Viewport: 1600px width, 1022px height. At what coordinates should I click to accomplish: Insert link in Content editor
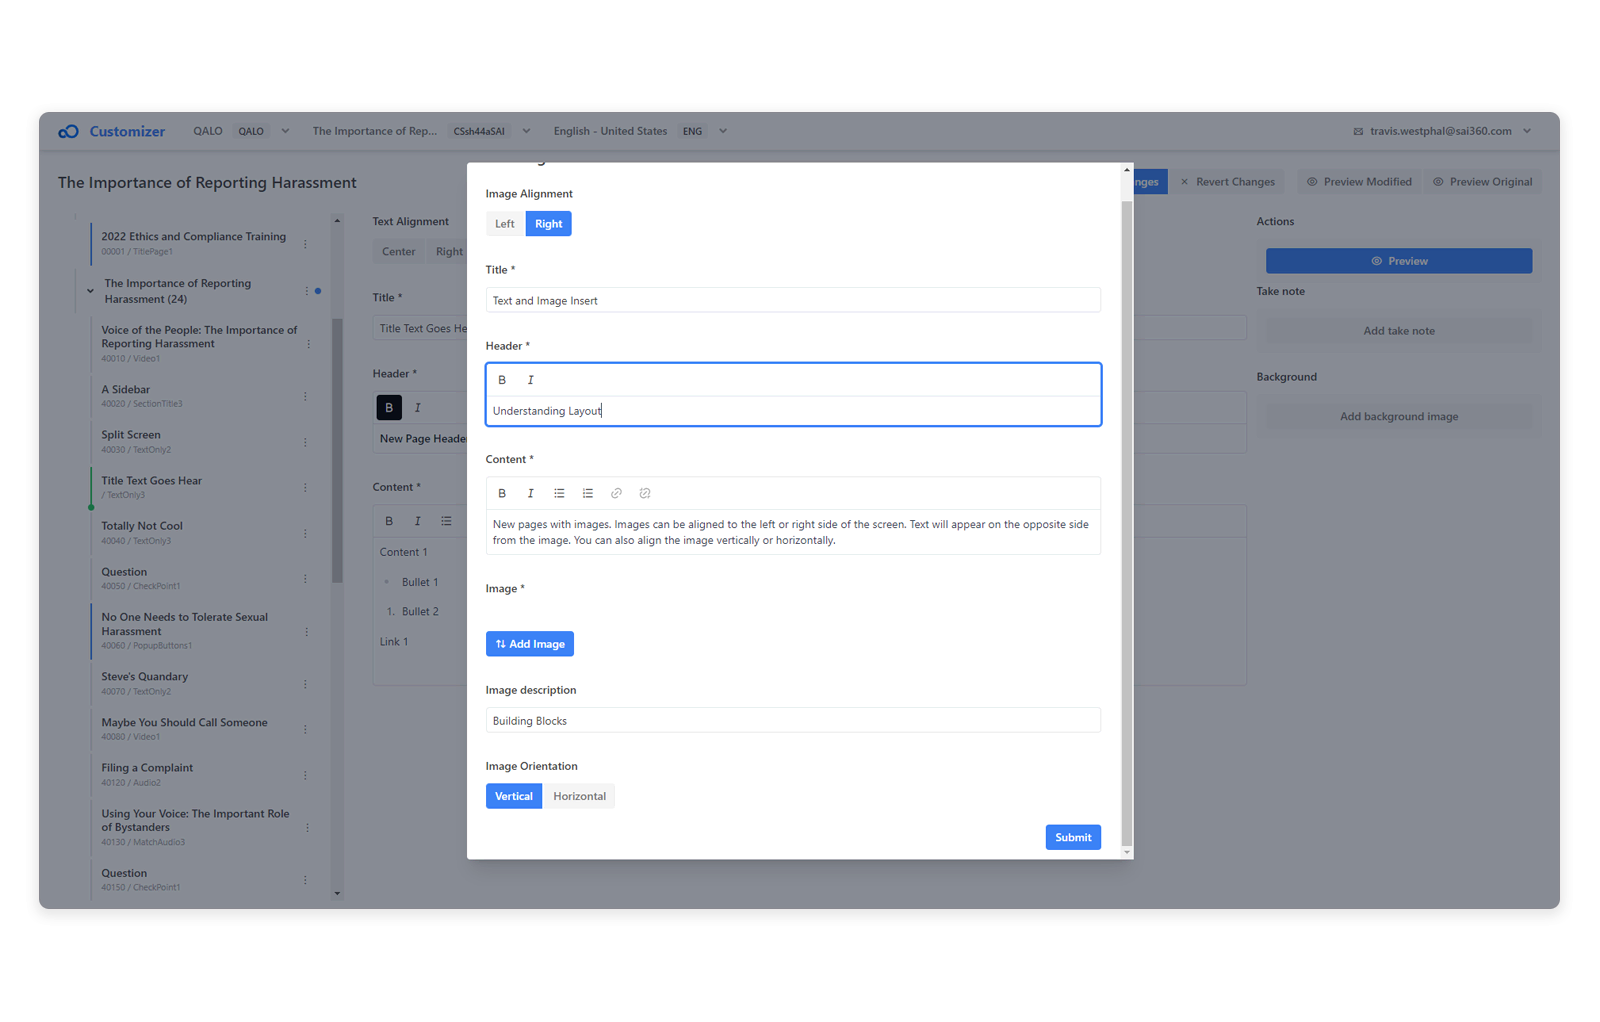tap(616, 493)
